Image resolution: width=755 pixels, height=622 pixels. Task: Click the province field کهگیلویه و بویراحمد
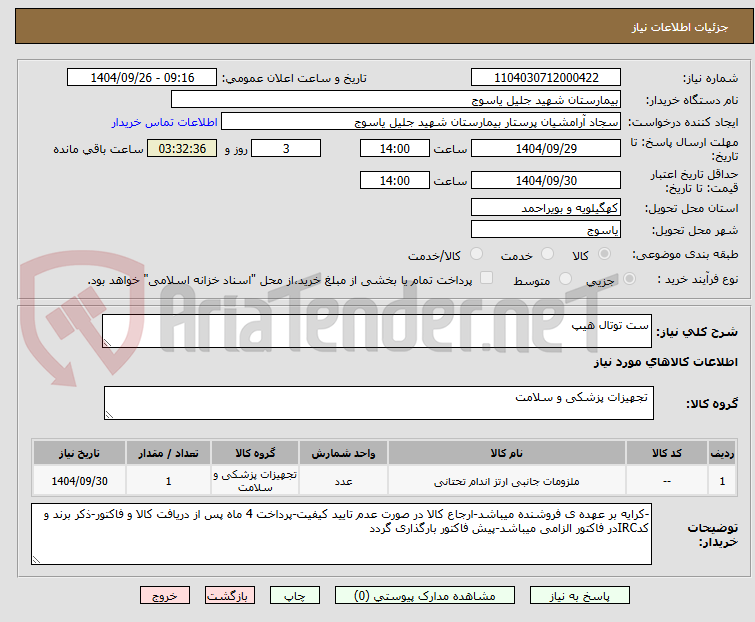[546, 207]
